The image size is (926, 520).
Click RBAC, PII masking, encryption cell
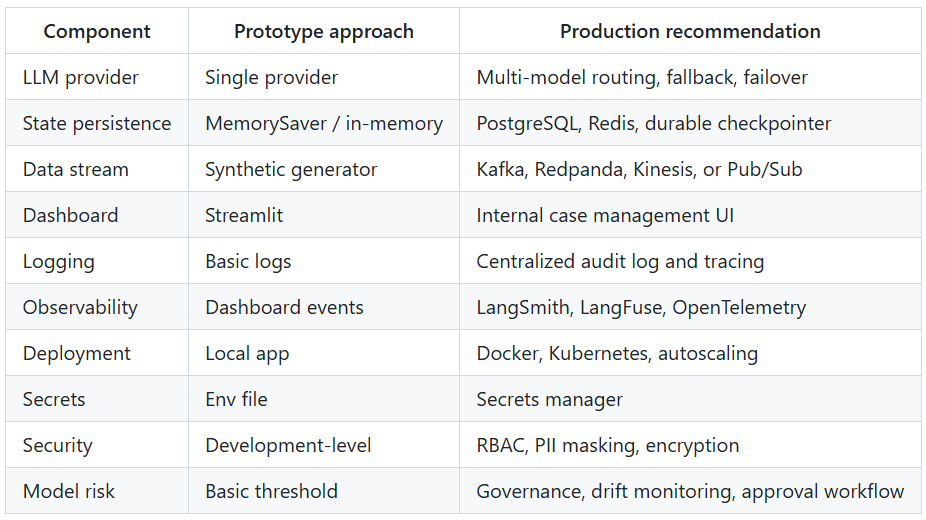click(x=690, y=445)
